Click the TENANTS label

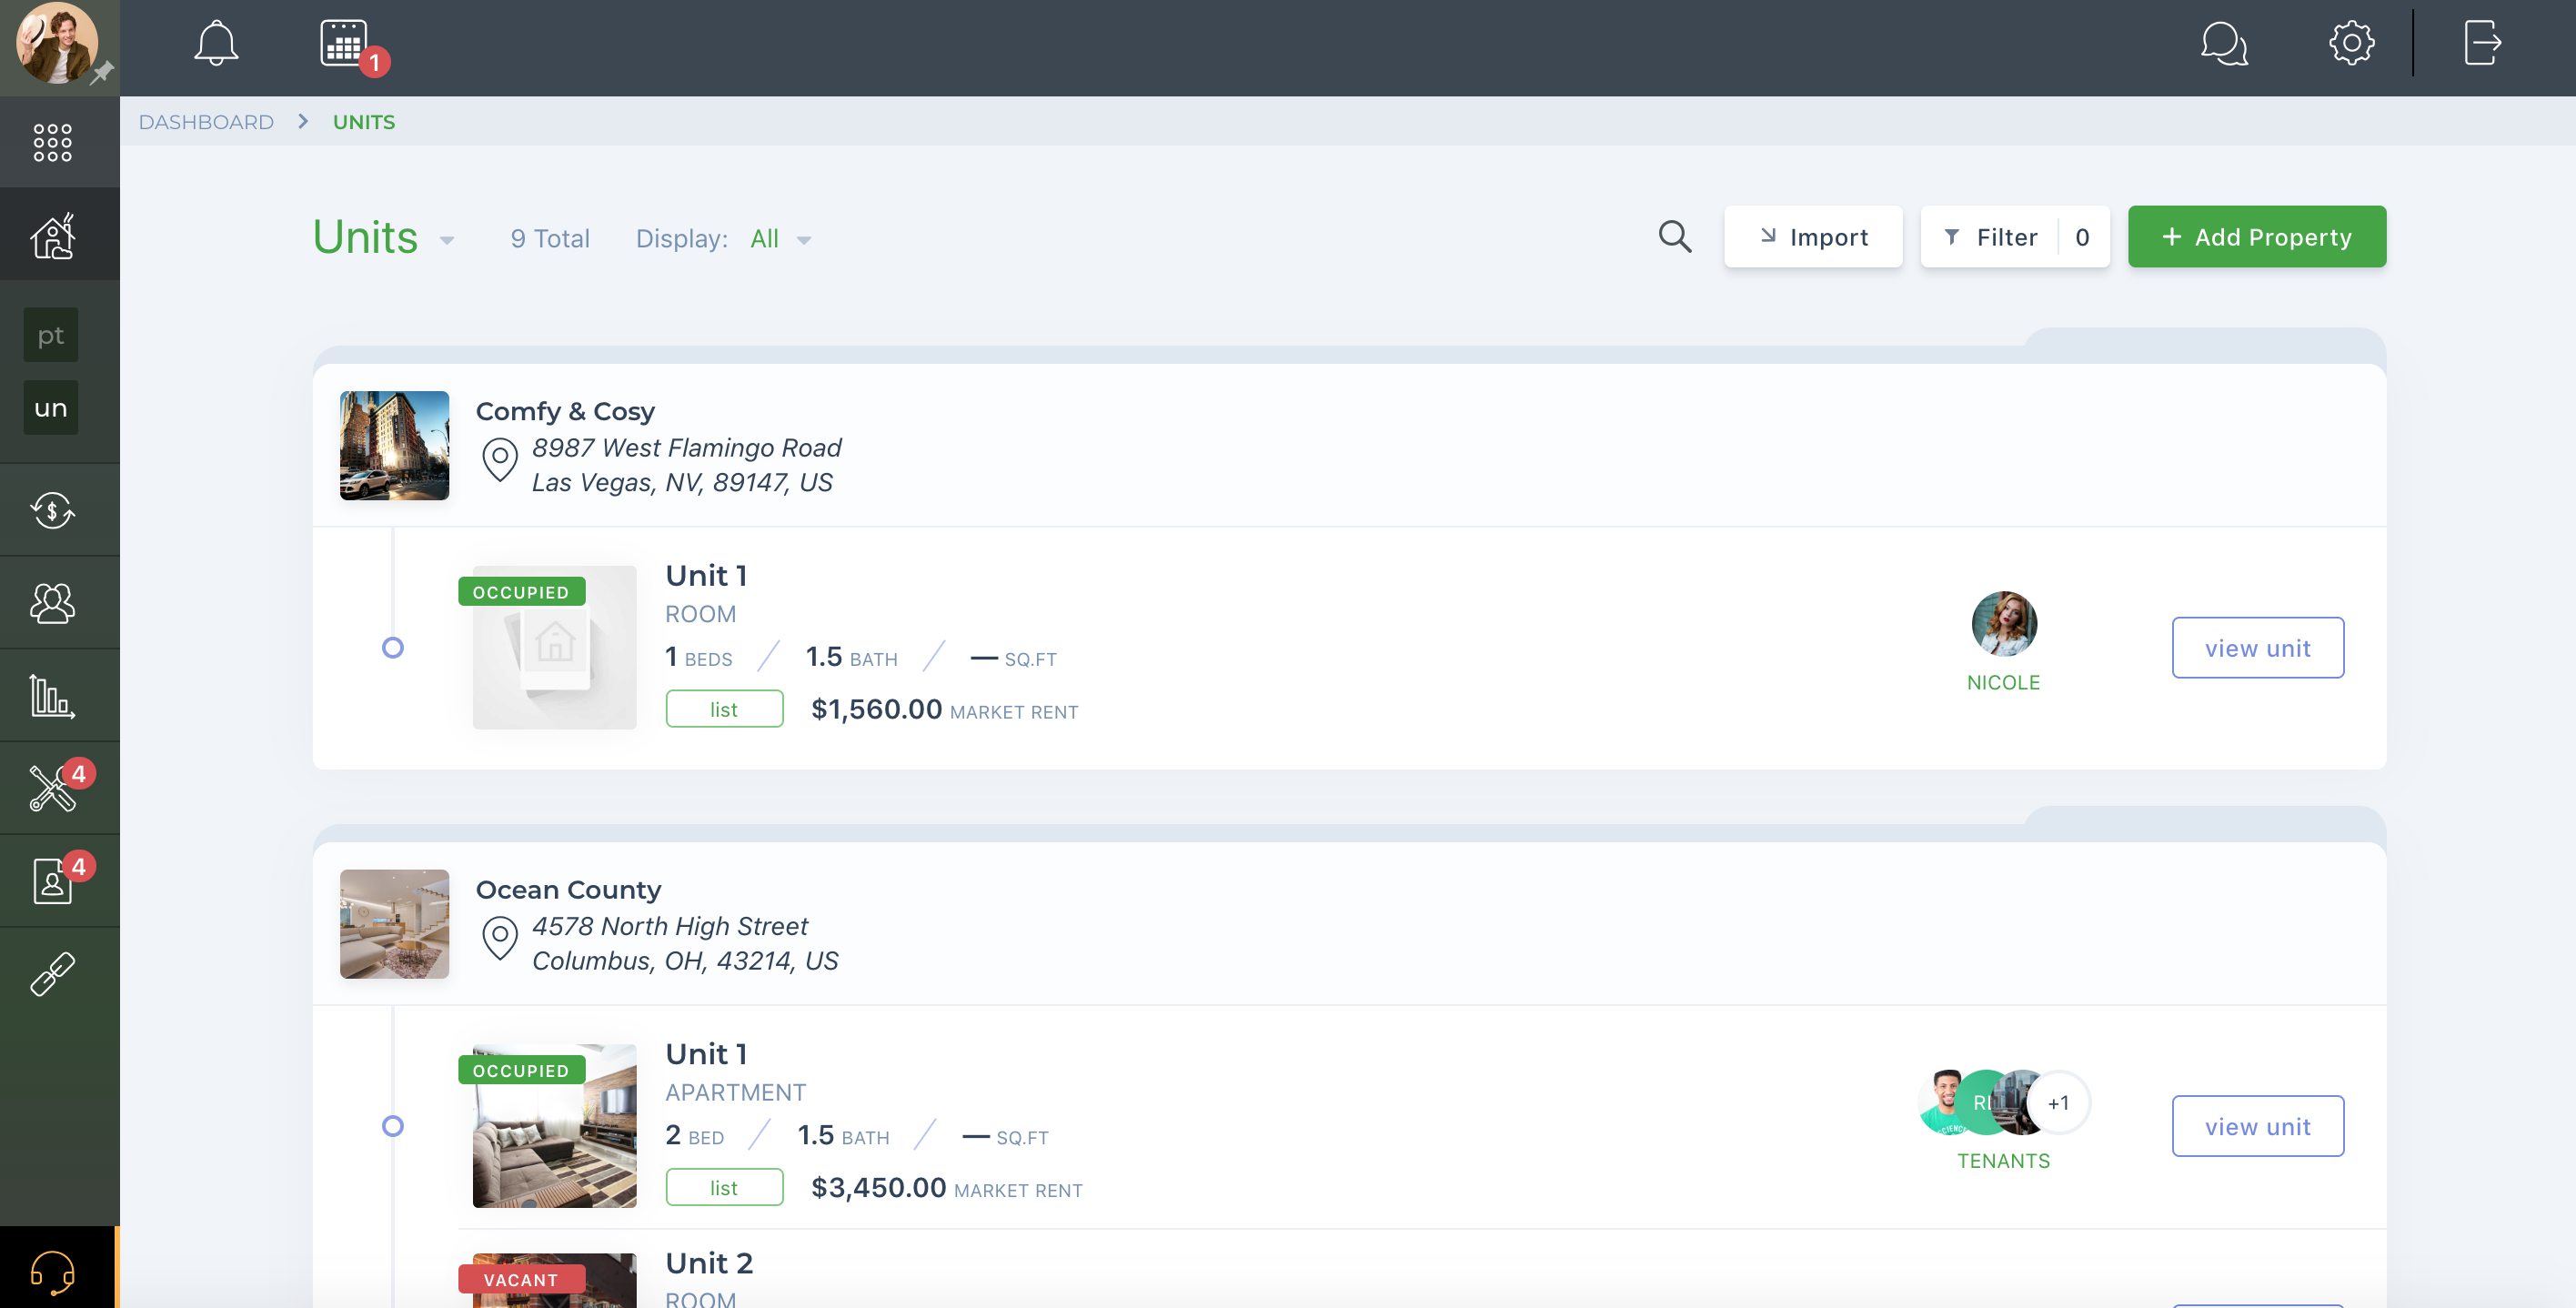2003,1161
